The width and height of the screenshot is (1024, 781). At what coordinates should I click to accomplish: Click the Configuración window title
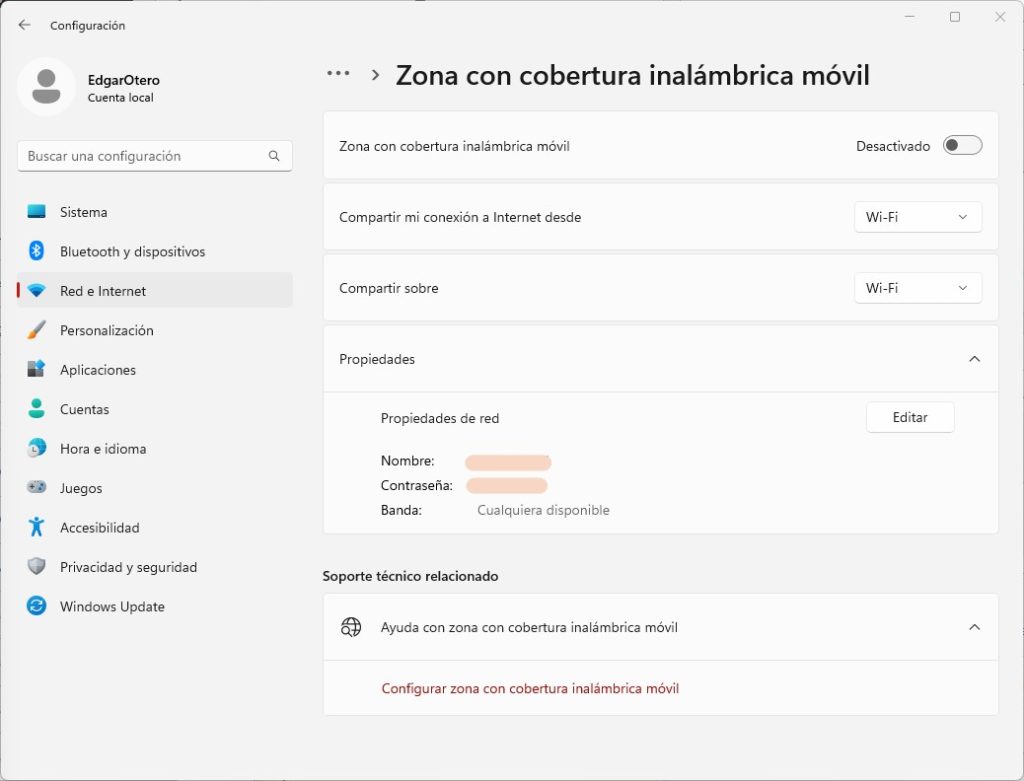(x=88, y=25)
